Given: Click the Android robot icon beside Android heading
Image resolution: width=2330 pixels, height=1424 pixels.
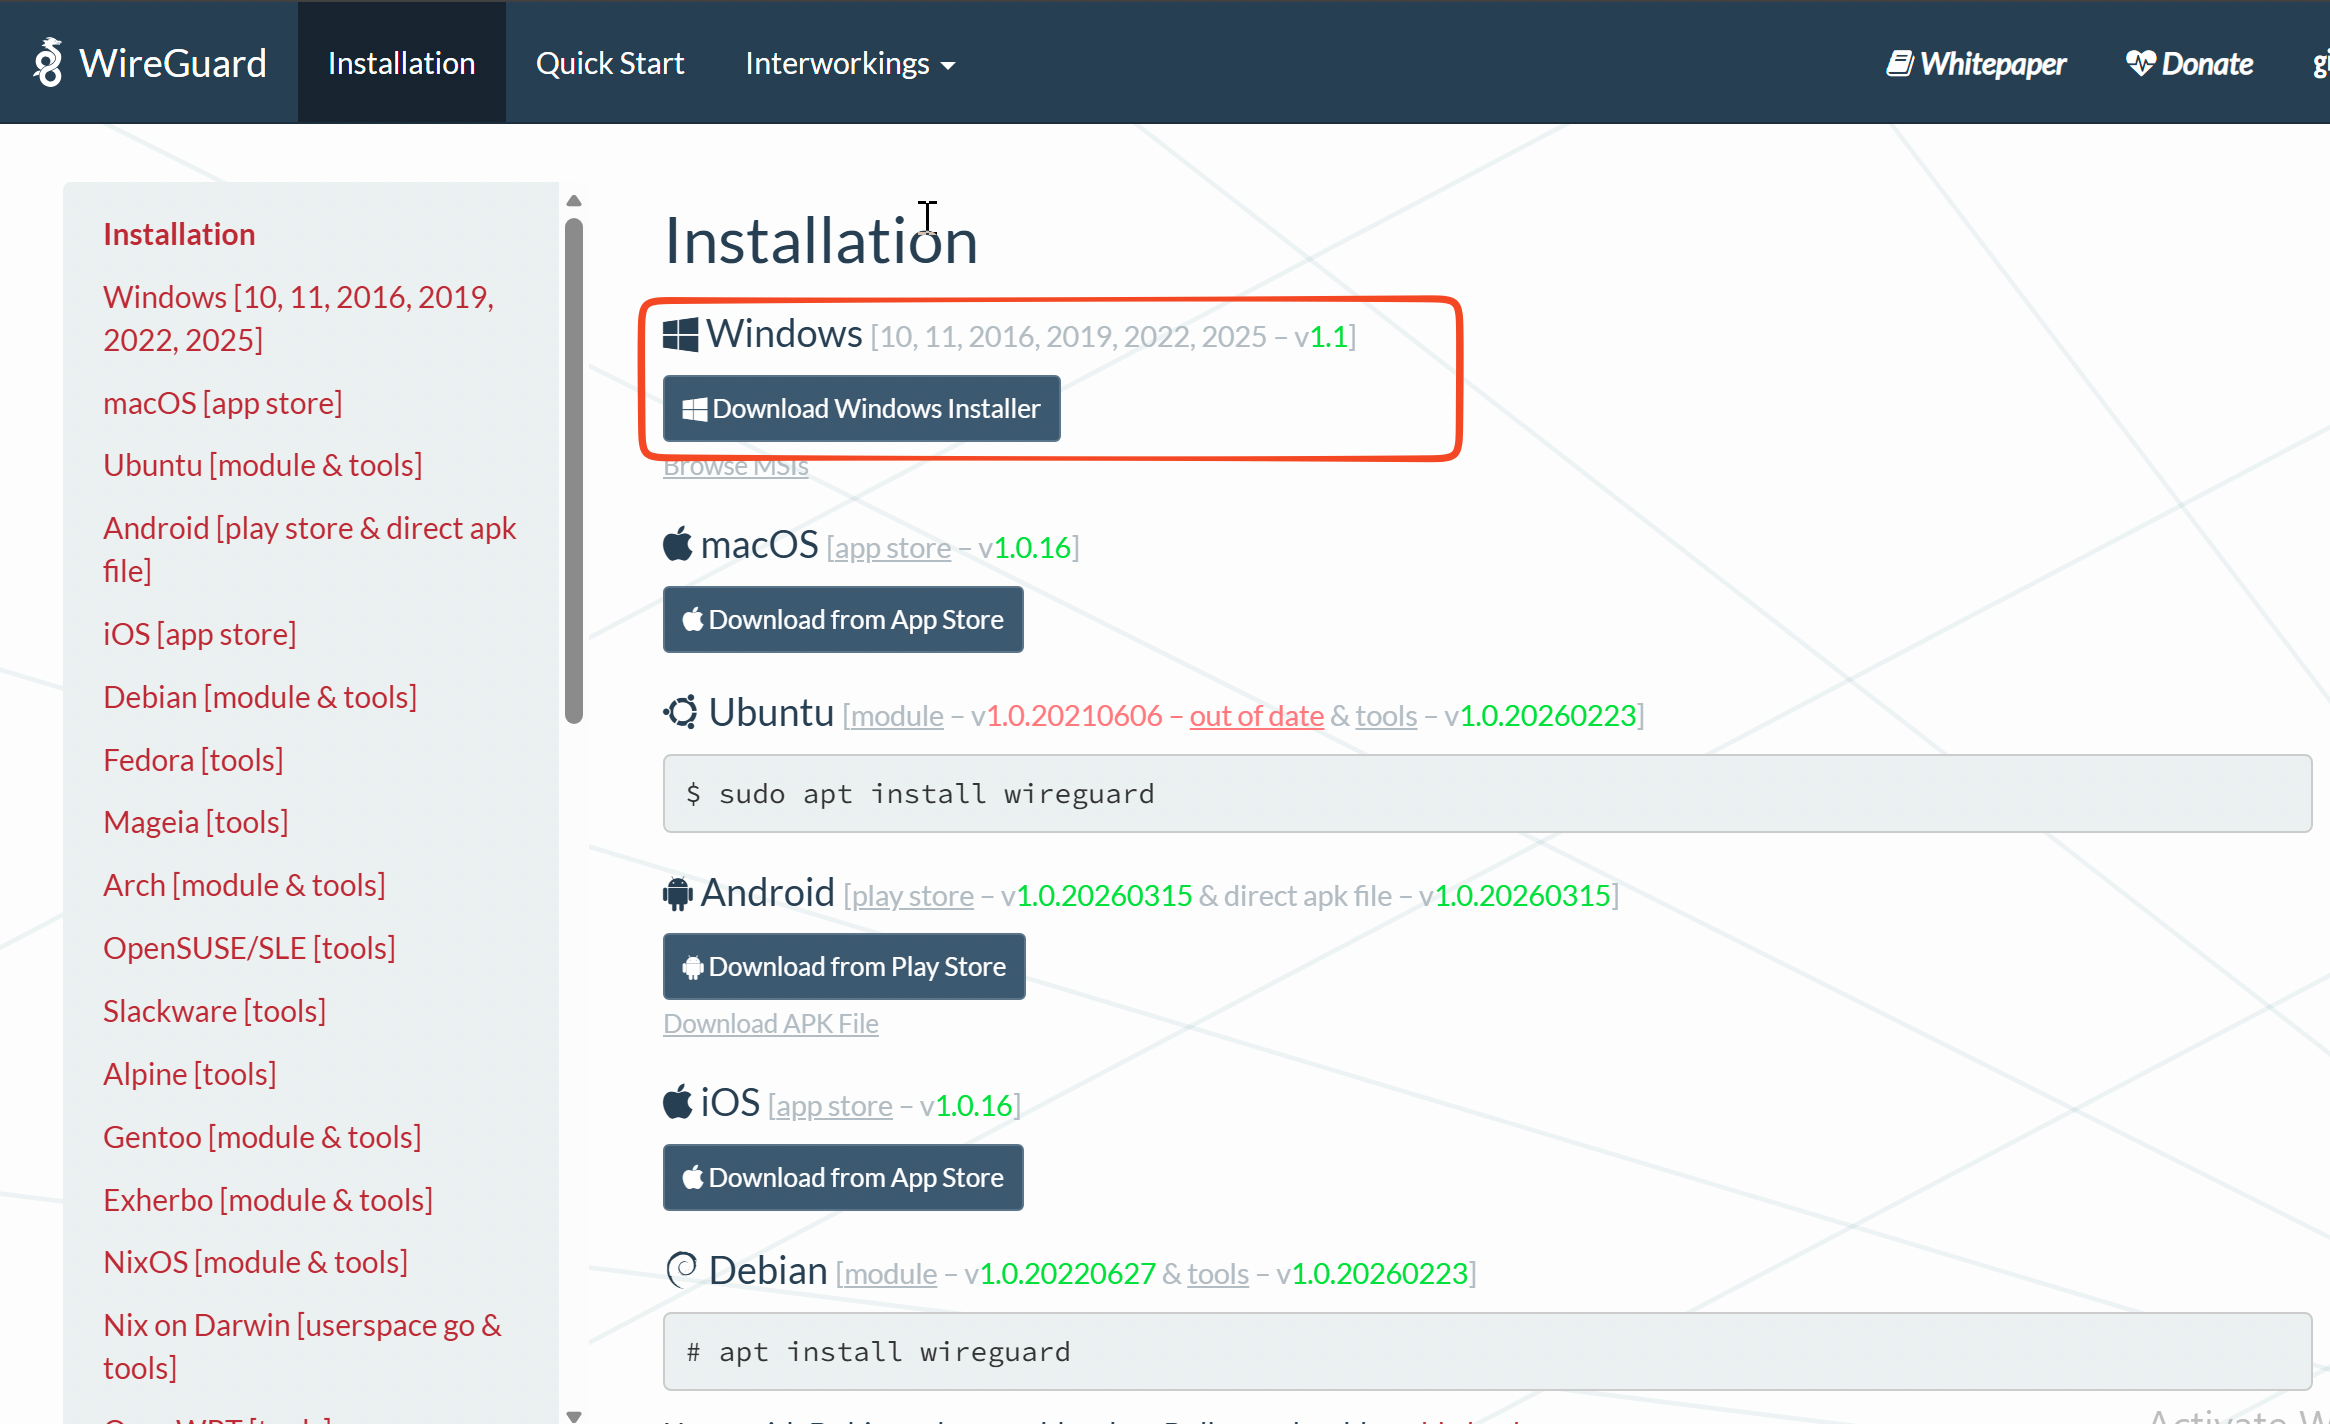Looking at the screenshot, I should click(x=677, y=893).
